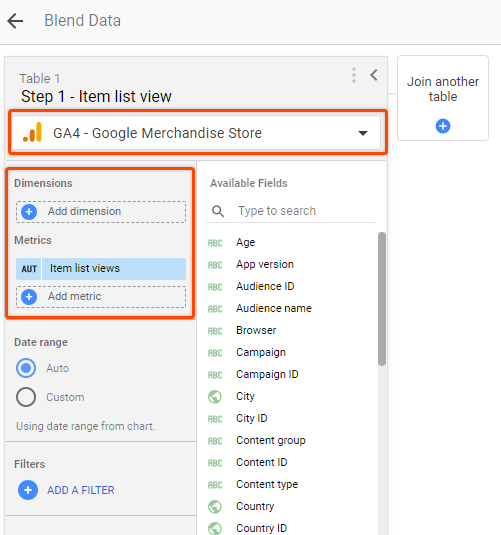Screen dimensions: 501x535
Task: Select the City ID field
Action: point(252,418)
